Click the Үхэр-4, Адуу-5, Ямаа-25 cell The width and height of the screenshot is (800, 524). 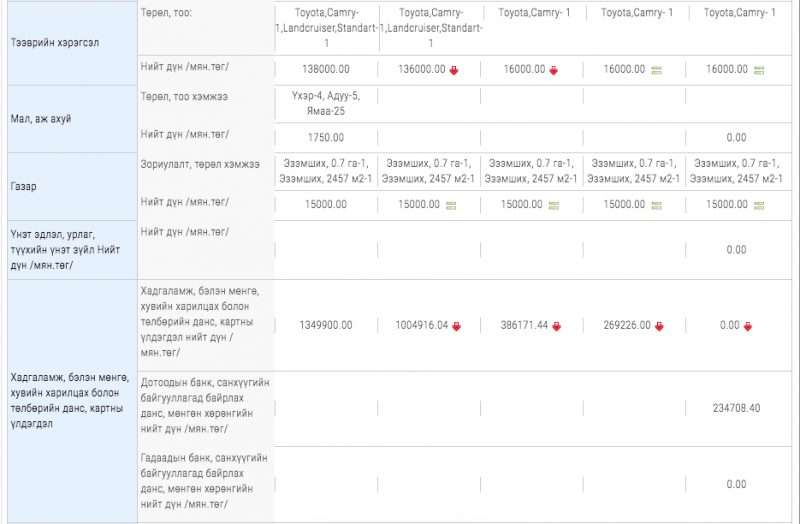pos(325,104)
